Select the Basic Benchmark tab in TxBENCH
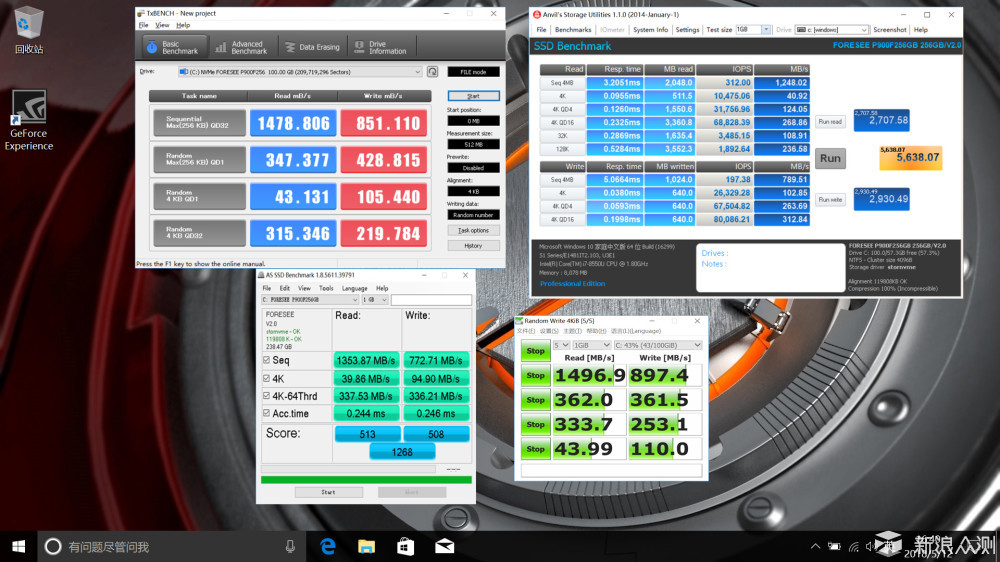Image resolution: width=1000 pixels, height=562 pixels. [173, 47]
